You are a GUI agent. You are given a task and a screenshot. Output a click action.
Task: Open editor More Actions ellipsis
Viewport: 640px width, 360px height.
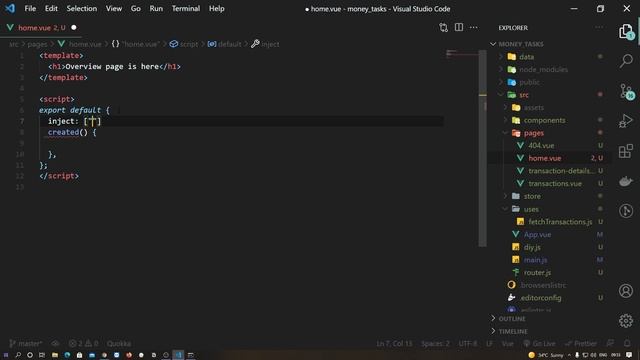[473, 27]
